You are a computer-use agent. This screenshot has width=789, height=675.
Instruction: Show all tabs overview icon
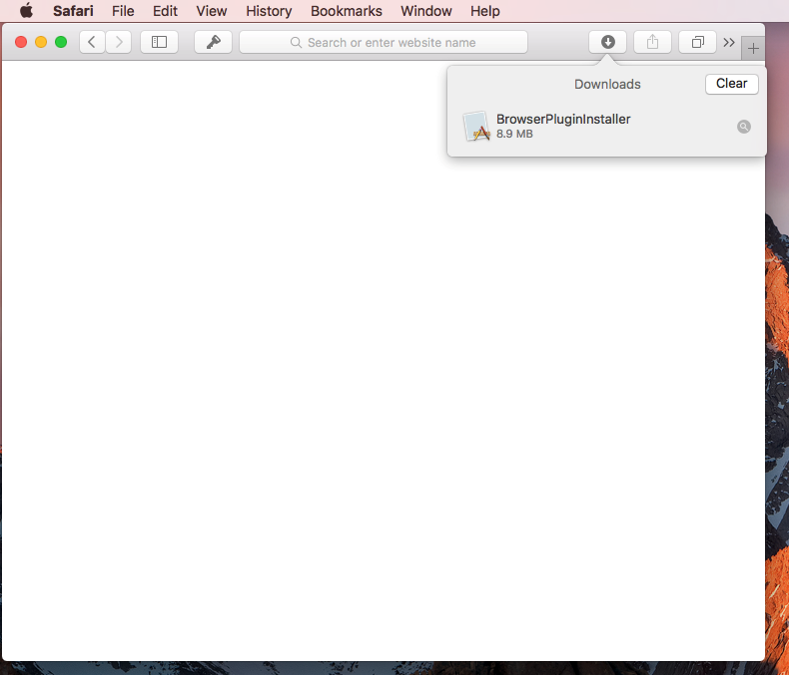[x=697, y=42]
